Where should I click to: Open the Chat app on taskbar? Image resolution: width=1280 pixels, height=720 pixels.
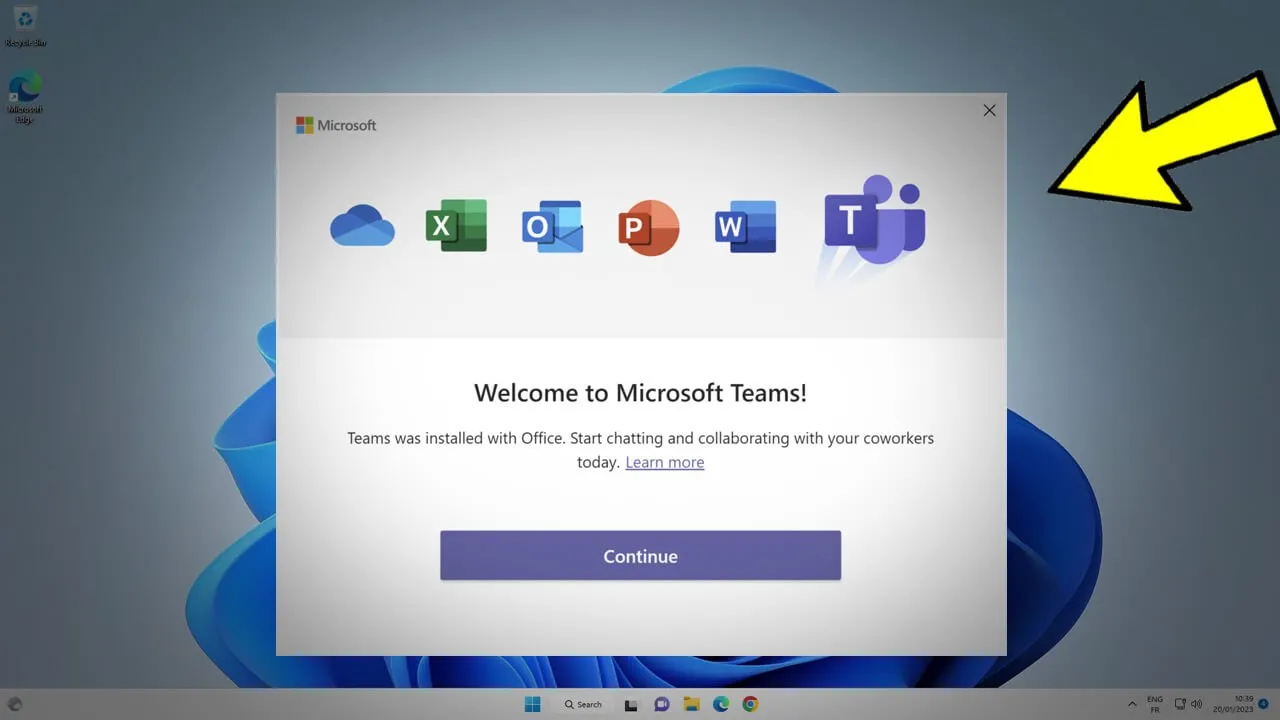(661, 704)
